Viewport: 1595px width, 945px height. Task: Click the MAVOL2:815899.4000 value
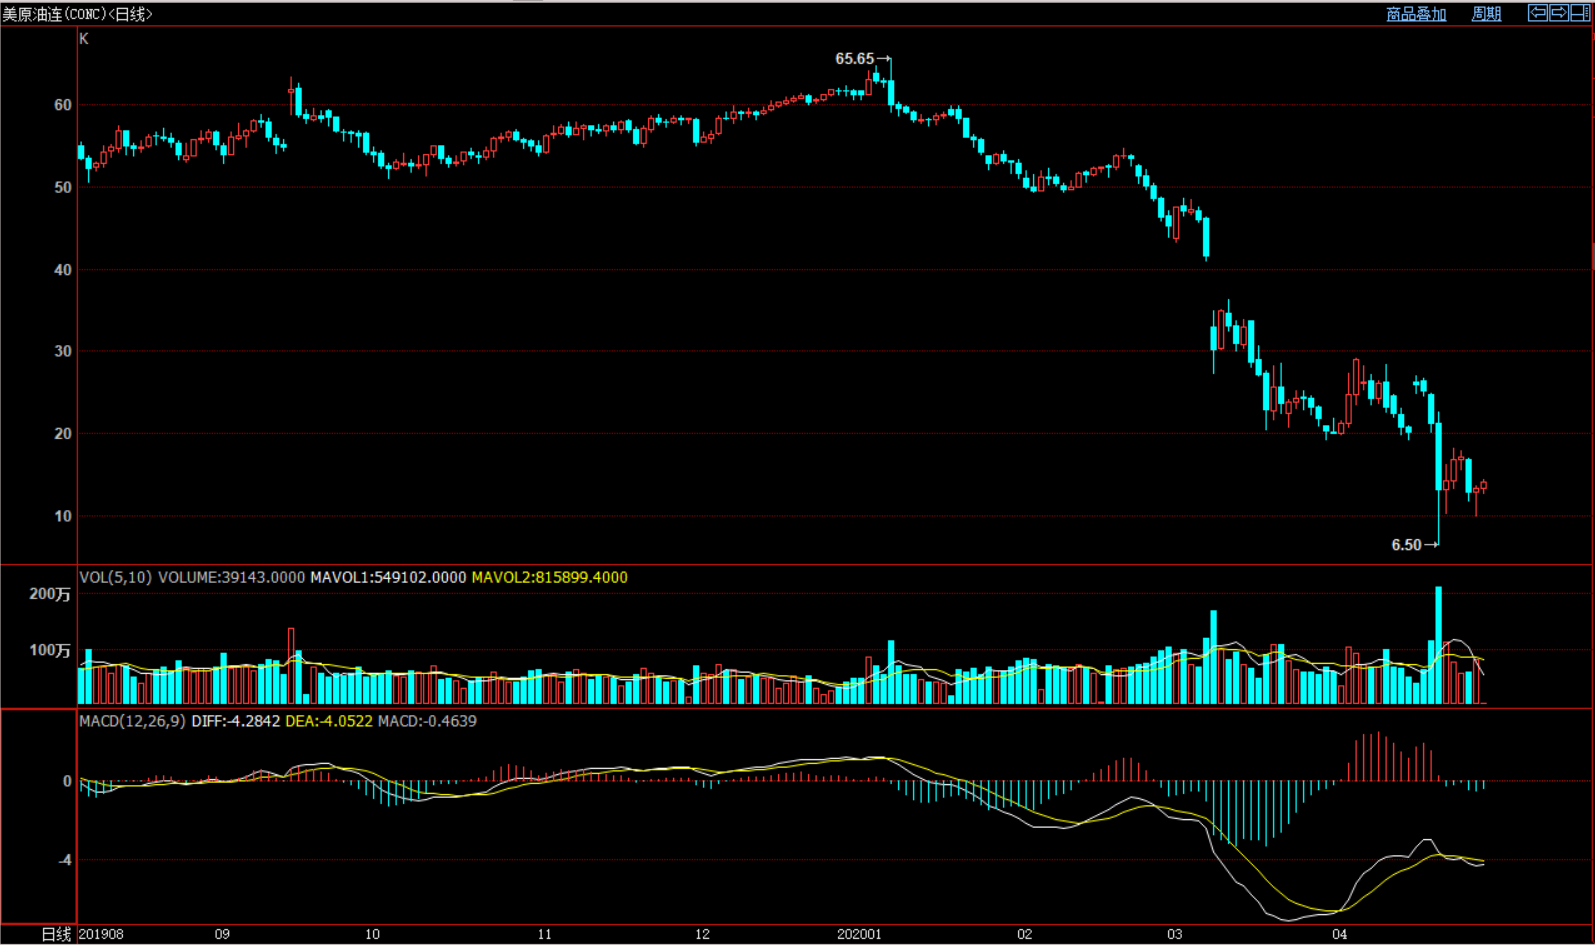click(550, 577)
